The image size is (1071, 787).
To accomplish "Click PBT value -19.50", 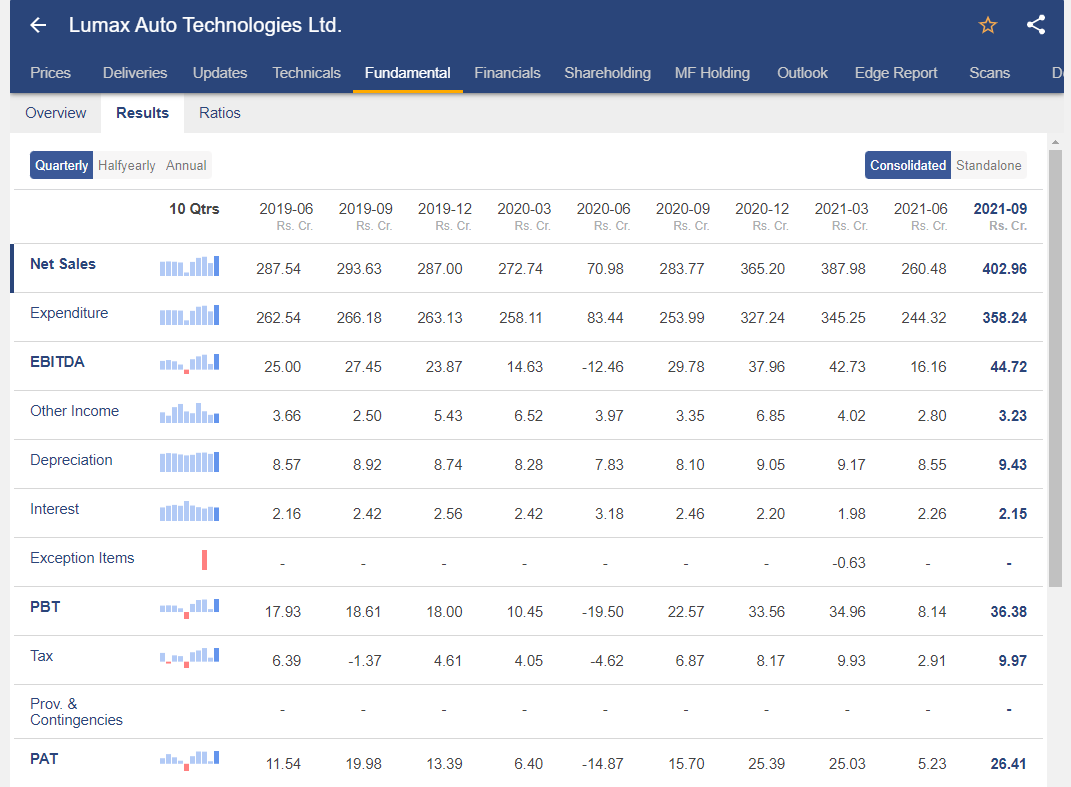I will point(602,611).
